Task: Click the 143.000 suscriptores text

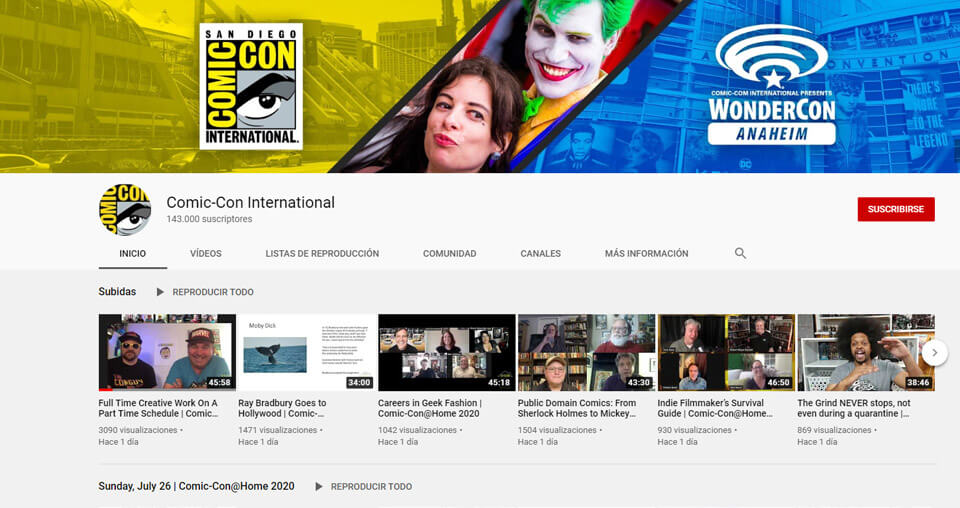Action: pos(209,219)
